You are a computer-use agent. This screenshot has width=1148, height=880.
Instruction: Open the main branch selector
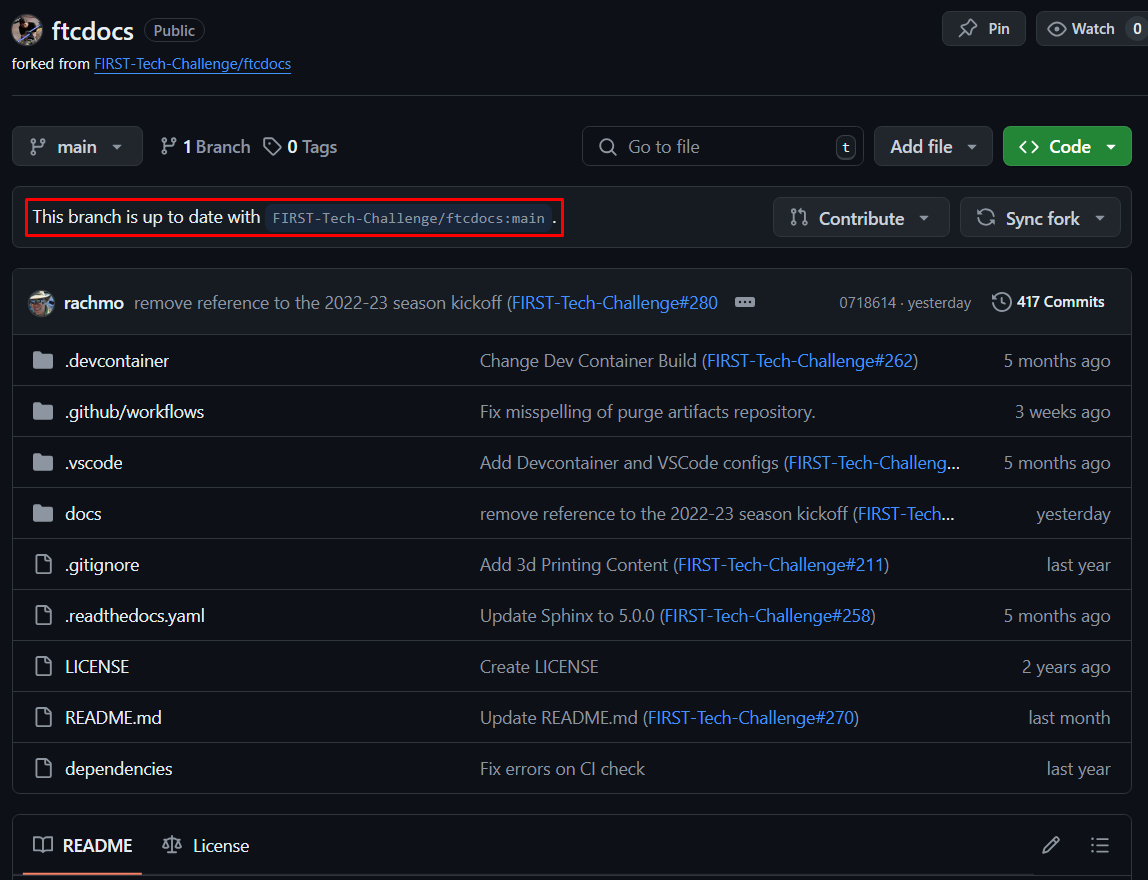[77, 146]
